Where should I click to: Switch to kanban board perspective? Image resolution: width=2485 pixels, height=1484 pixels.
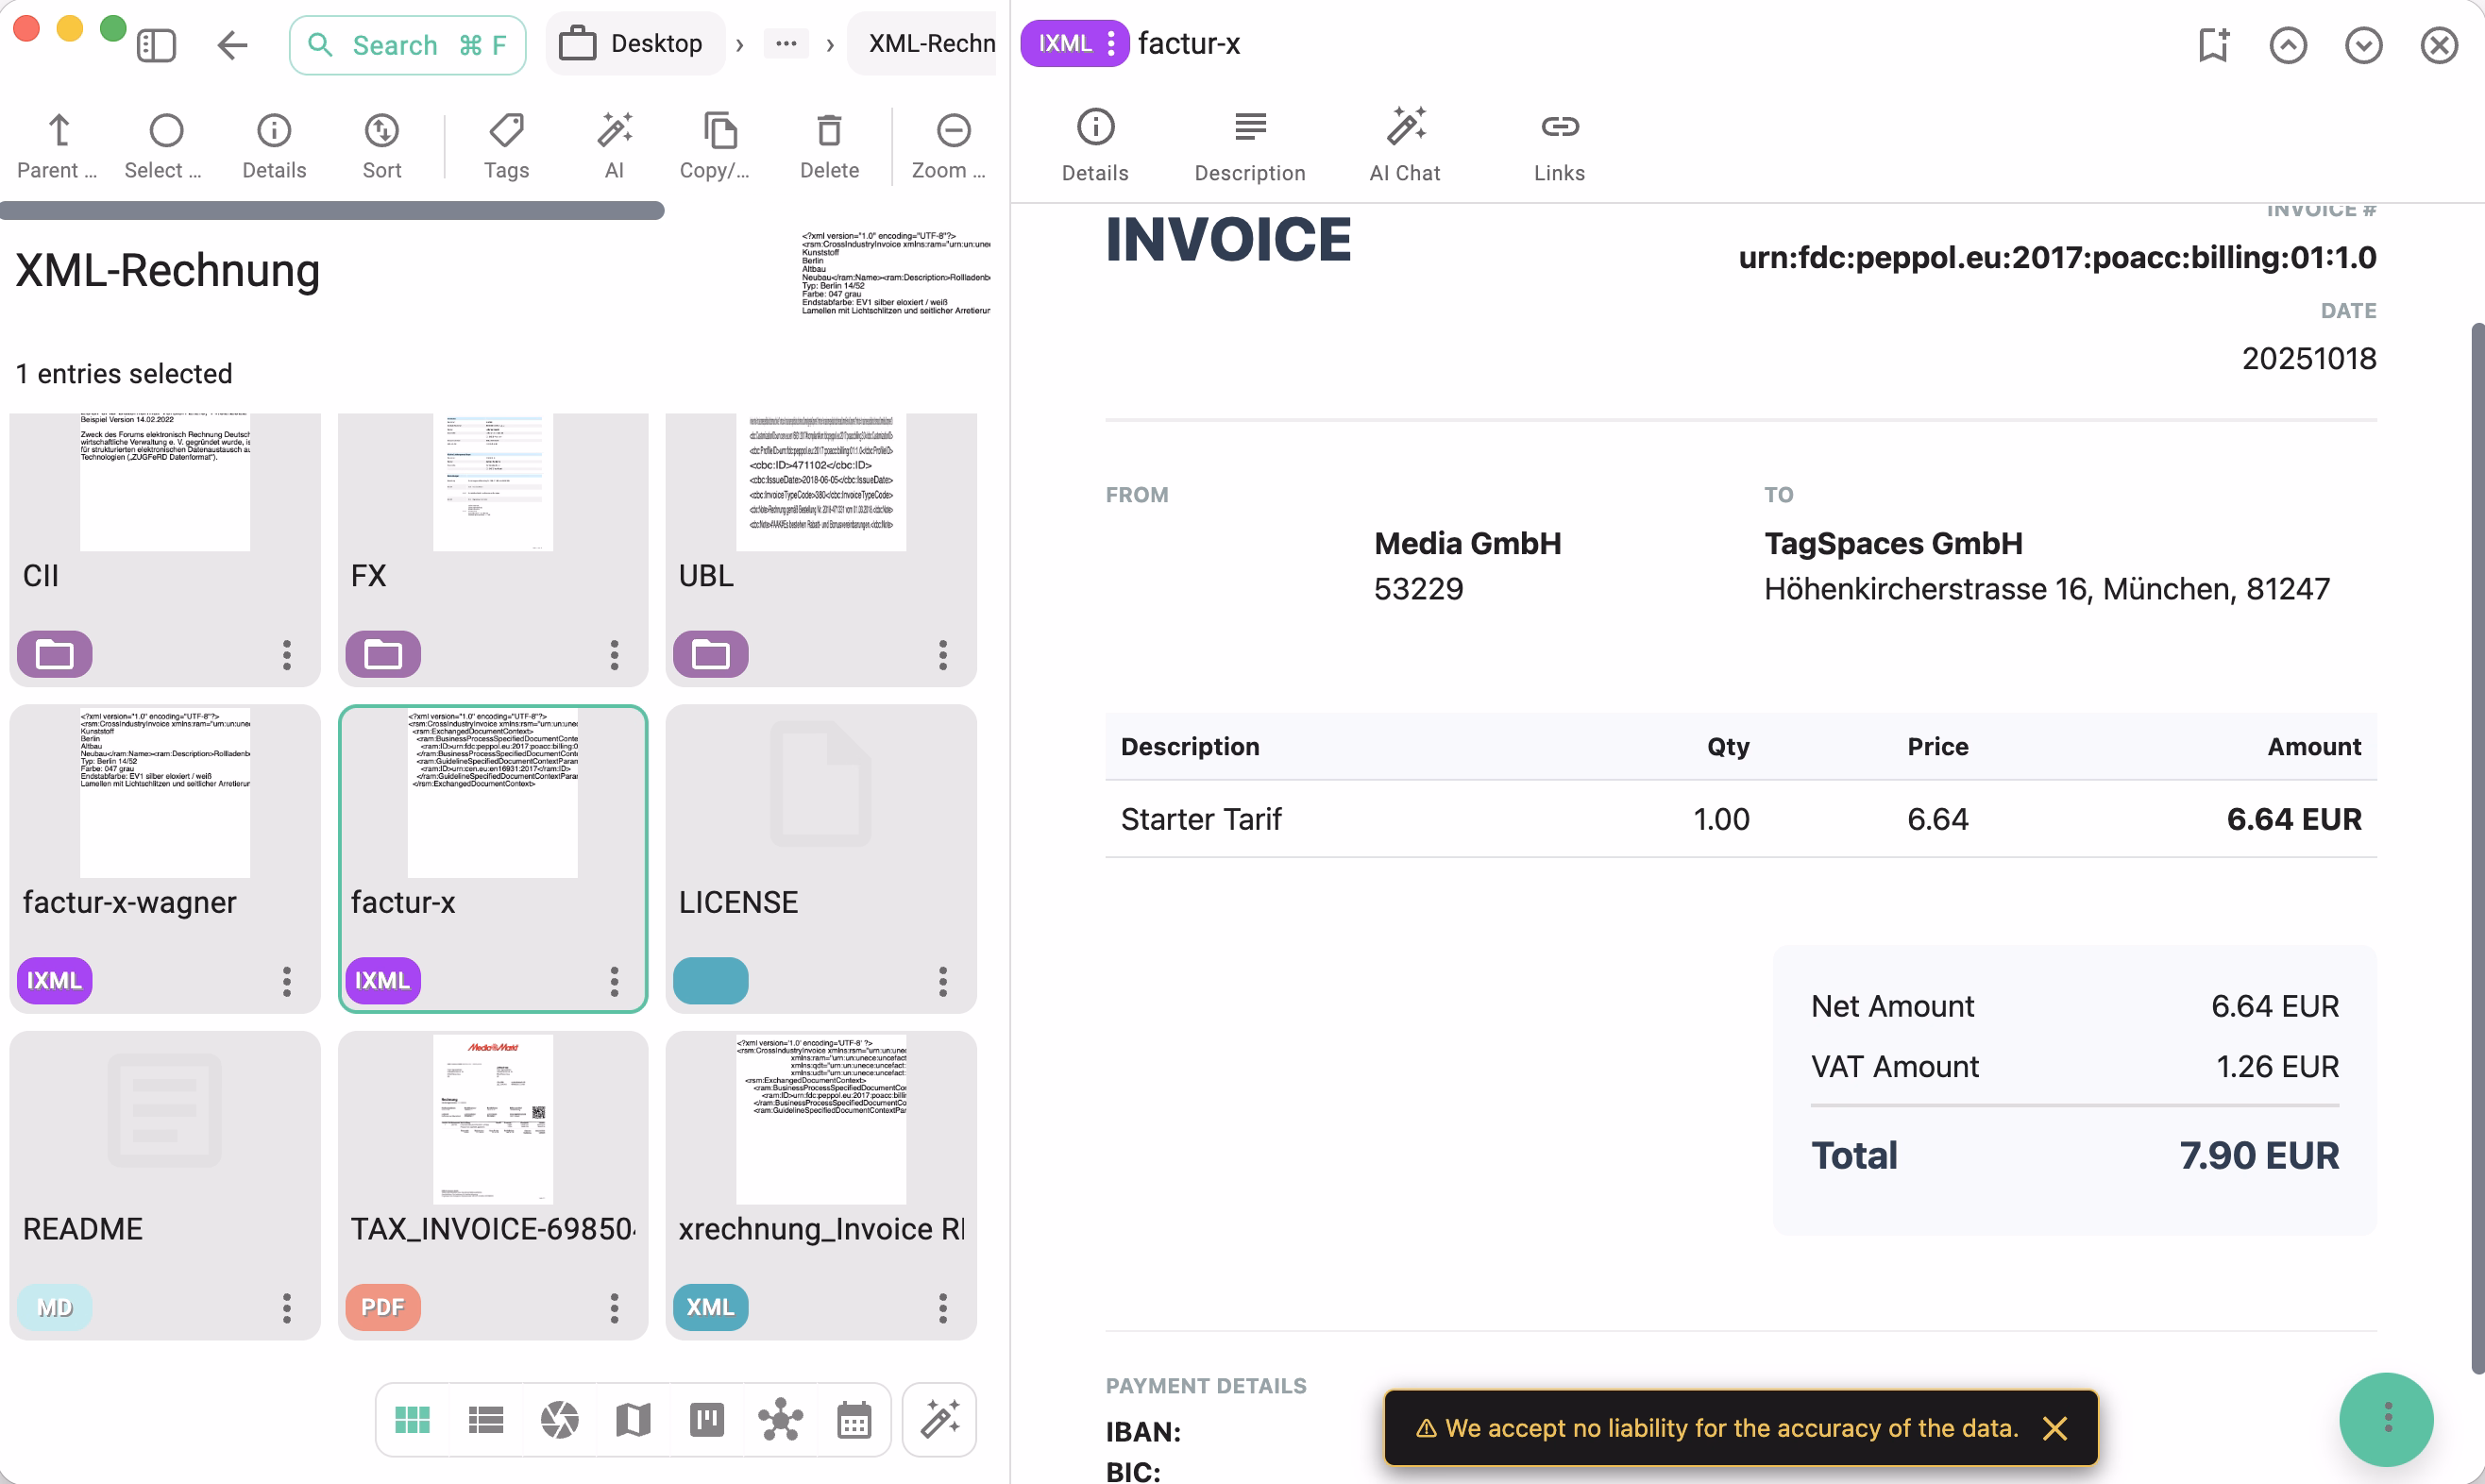coord(707,1420)
